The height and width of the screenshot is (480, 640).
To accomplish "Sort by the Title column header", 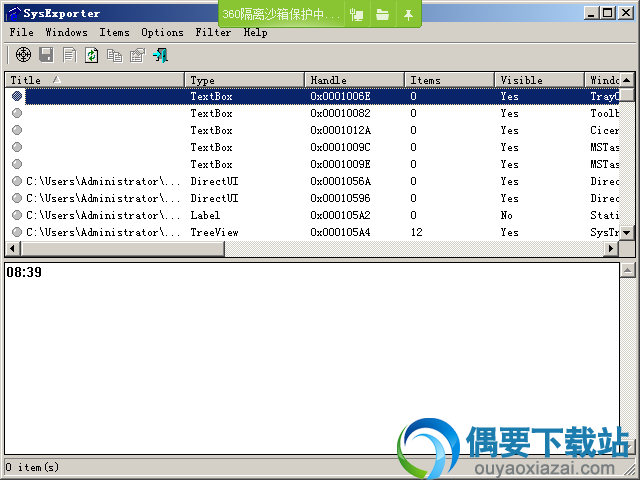I will (x=95, y=80).
